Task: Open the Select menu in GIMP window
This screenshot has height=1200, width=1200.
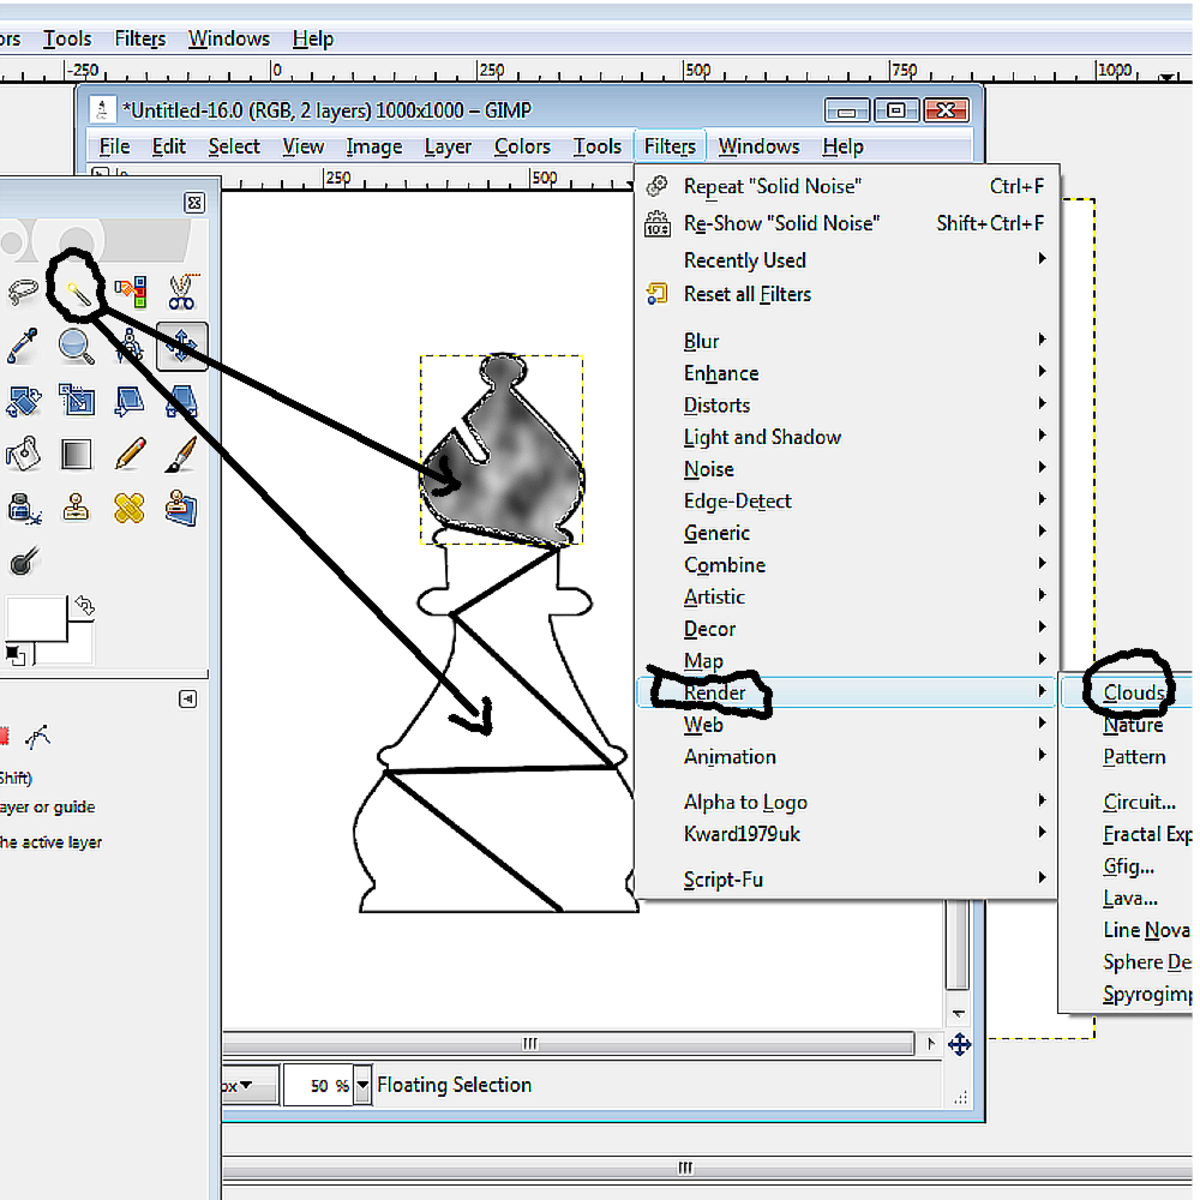Action: 234,146
